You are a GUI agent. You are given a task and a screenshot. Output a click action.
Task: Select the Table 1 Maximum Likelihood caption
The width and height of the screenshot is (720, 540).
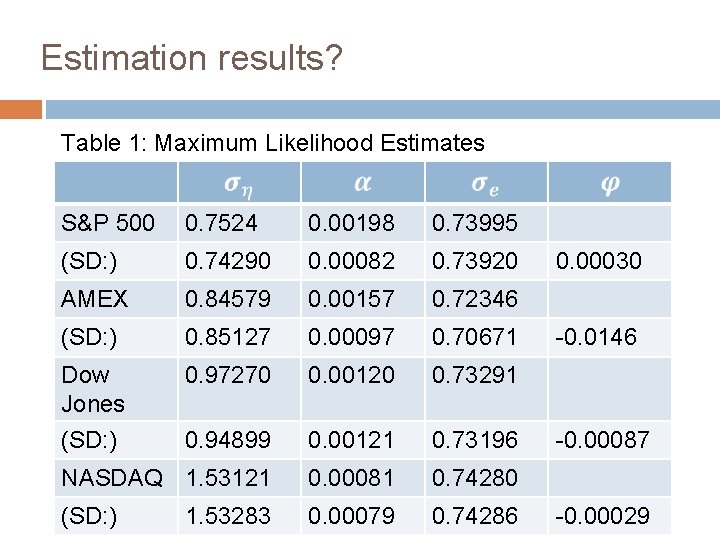pyautogui.click(x=273, y=143)
